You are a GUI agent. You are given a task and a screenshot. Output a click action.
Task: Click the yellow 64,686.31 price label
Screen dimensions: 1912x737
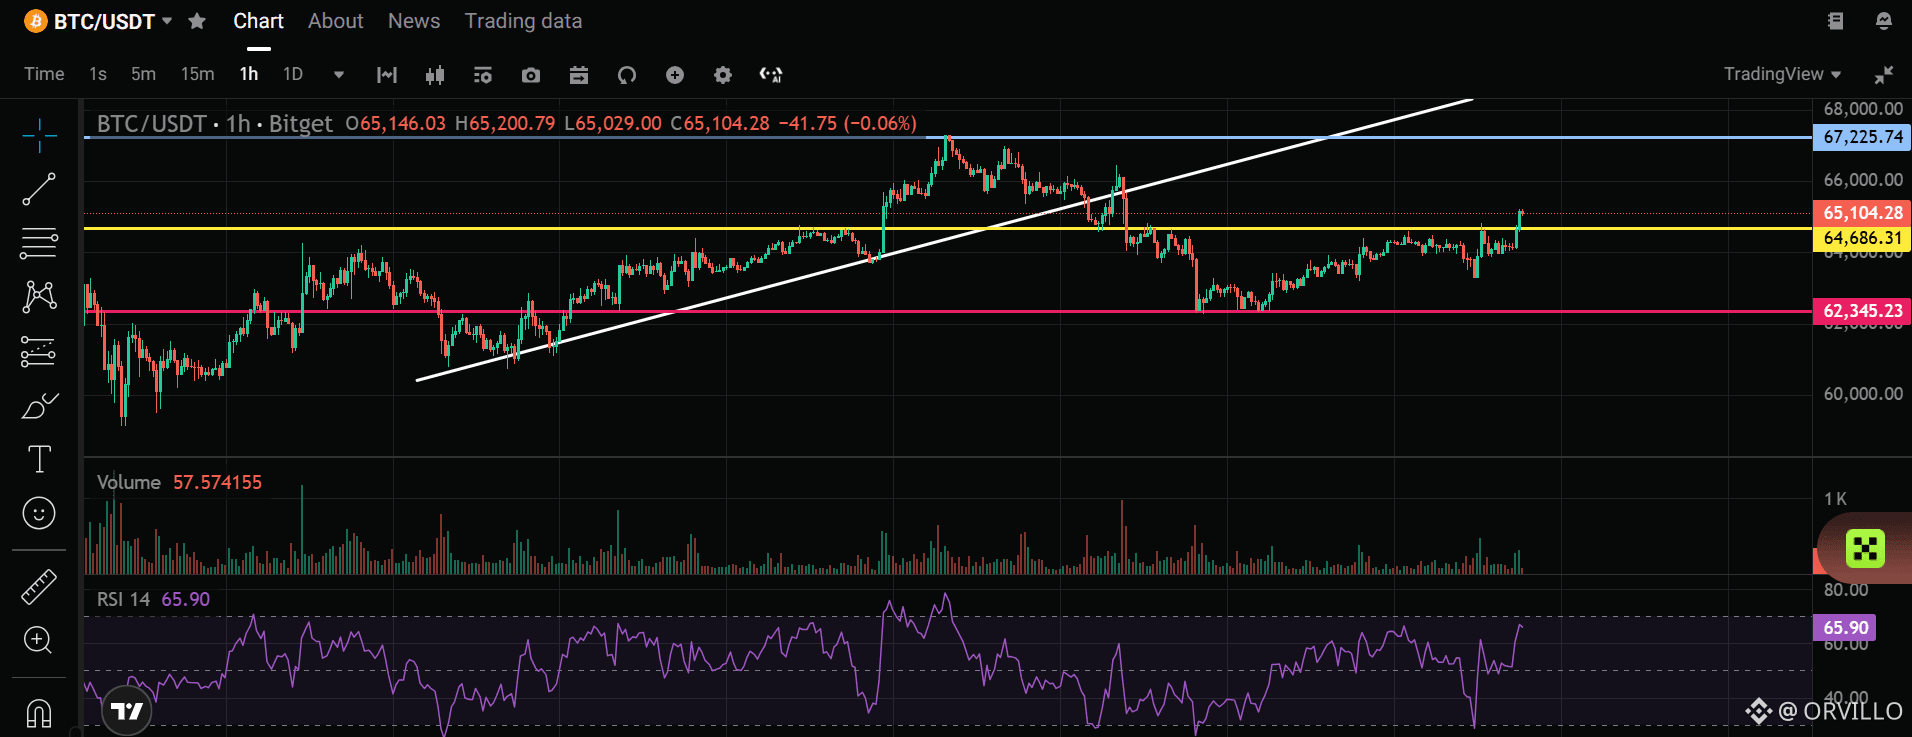1862,238
